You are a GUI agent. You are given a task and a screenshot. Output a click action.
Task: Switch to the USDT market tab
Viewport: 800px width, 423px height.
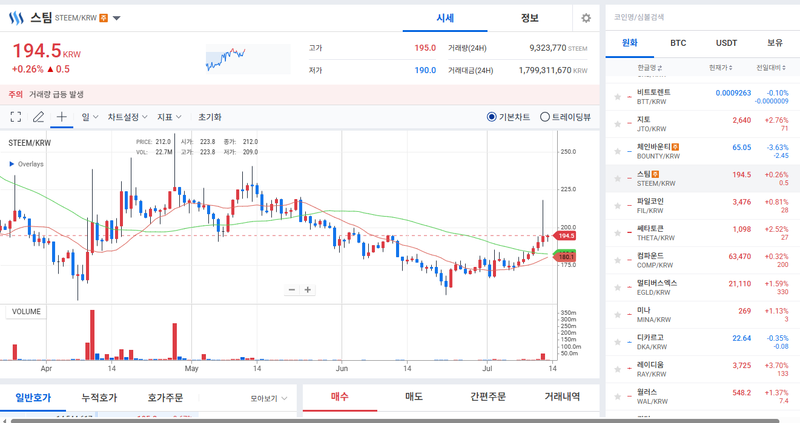(x=726, y=43)
